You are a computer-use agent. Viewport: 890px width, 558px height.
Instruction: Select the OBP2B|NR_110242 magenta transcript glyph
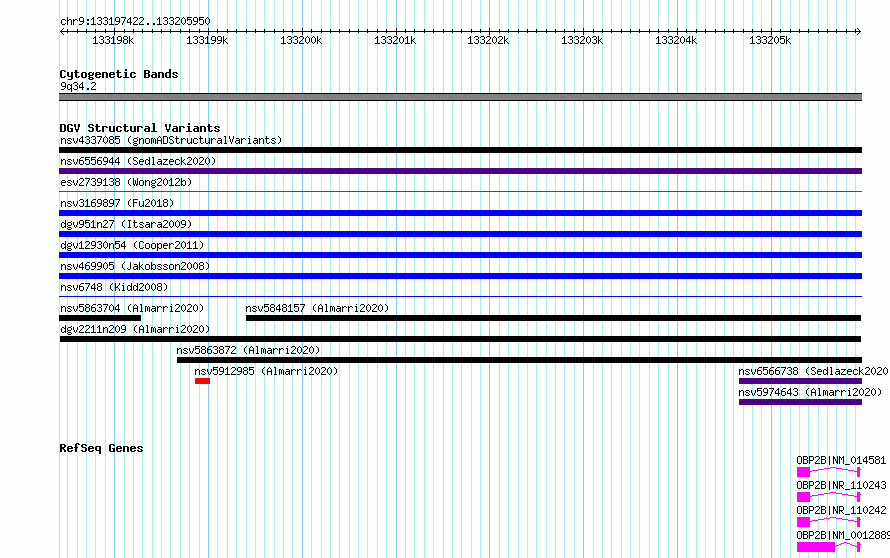[829, 522]
